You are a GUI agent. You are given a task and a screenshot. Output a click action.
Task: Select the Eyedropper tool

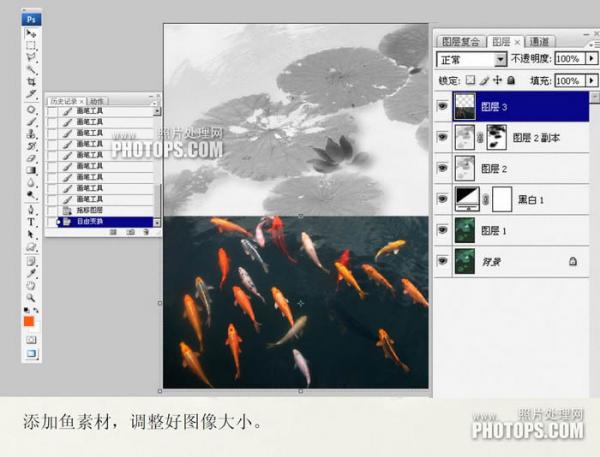[x=31, y=273]
